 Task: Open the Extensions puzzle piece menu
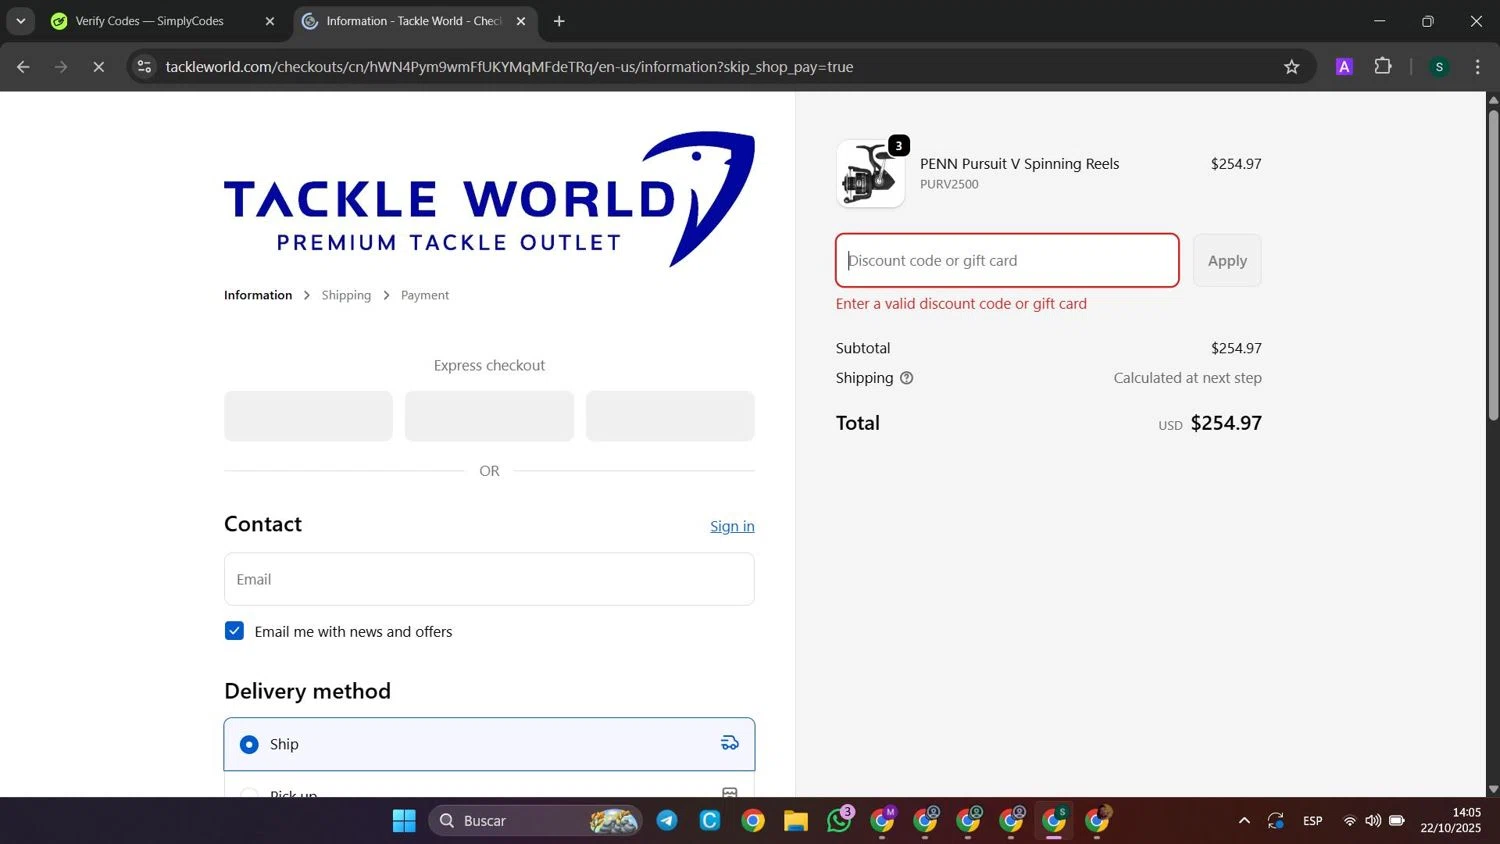point(1383,67)
